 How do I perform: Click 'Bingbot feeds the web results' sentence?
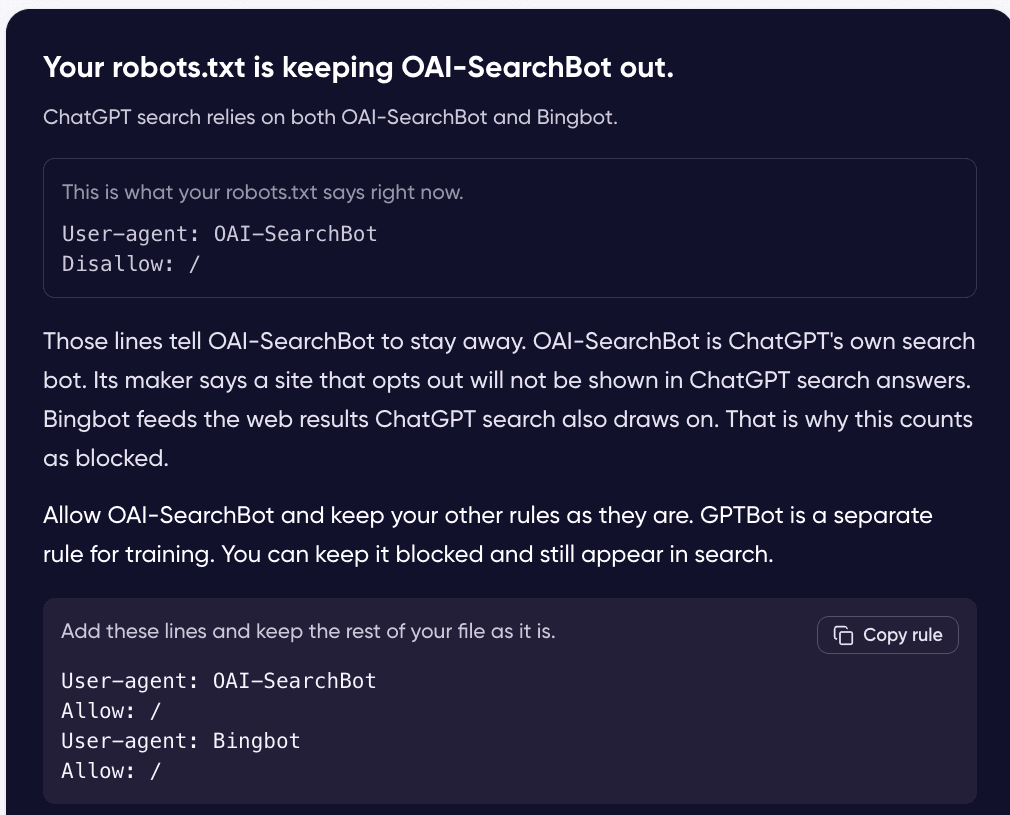click(x=381, y=419)
